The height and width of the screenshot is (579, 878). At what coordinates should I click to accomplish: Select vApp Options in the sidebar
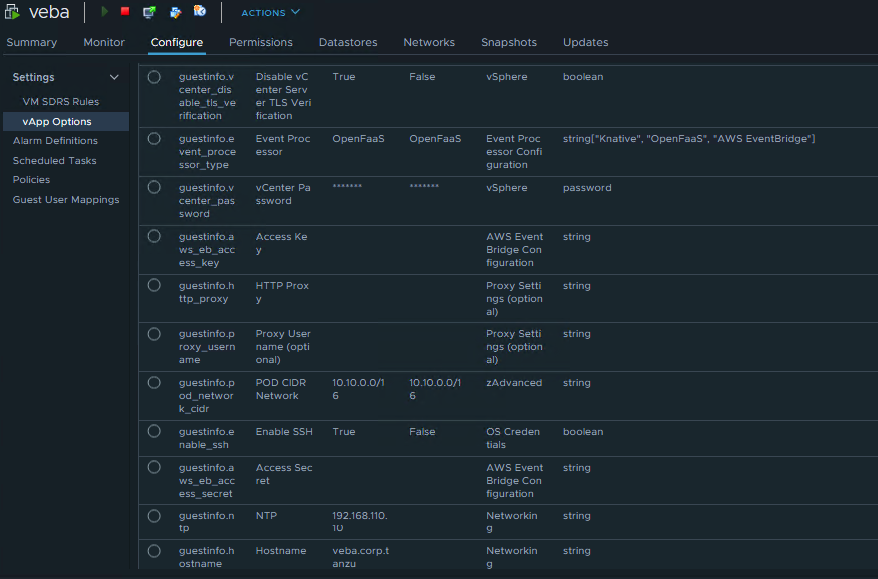66,122
